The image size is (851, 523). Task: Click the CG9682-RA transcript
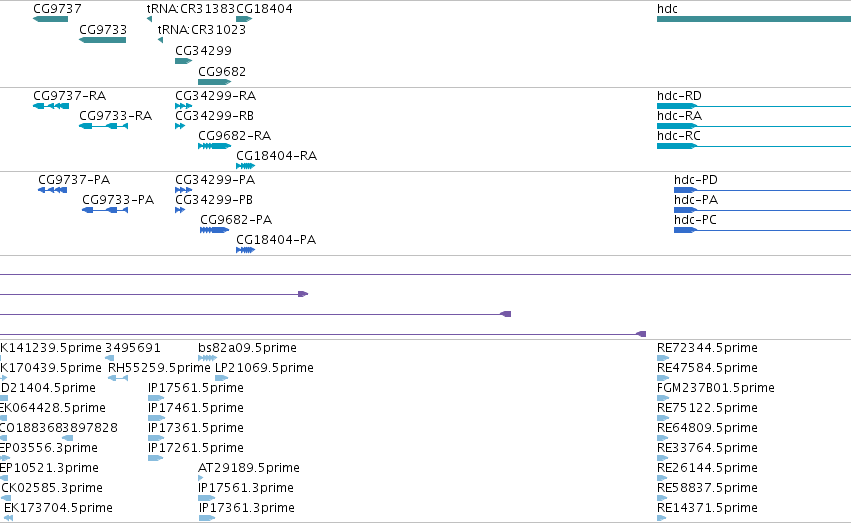pyautogui.click(x=214, y=146)
